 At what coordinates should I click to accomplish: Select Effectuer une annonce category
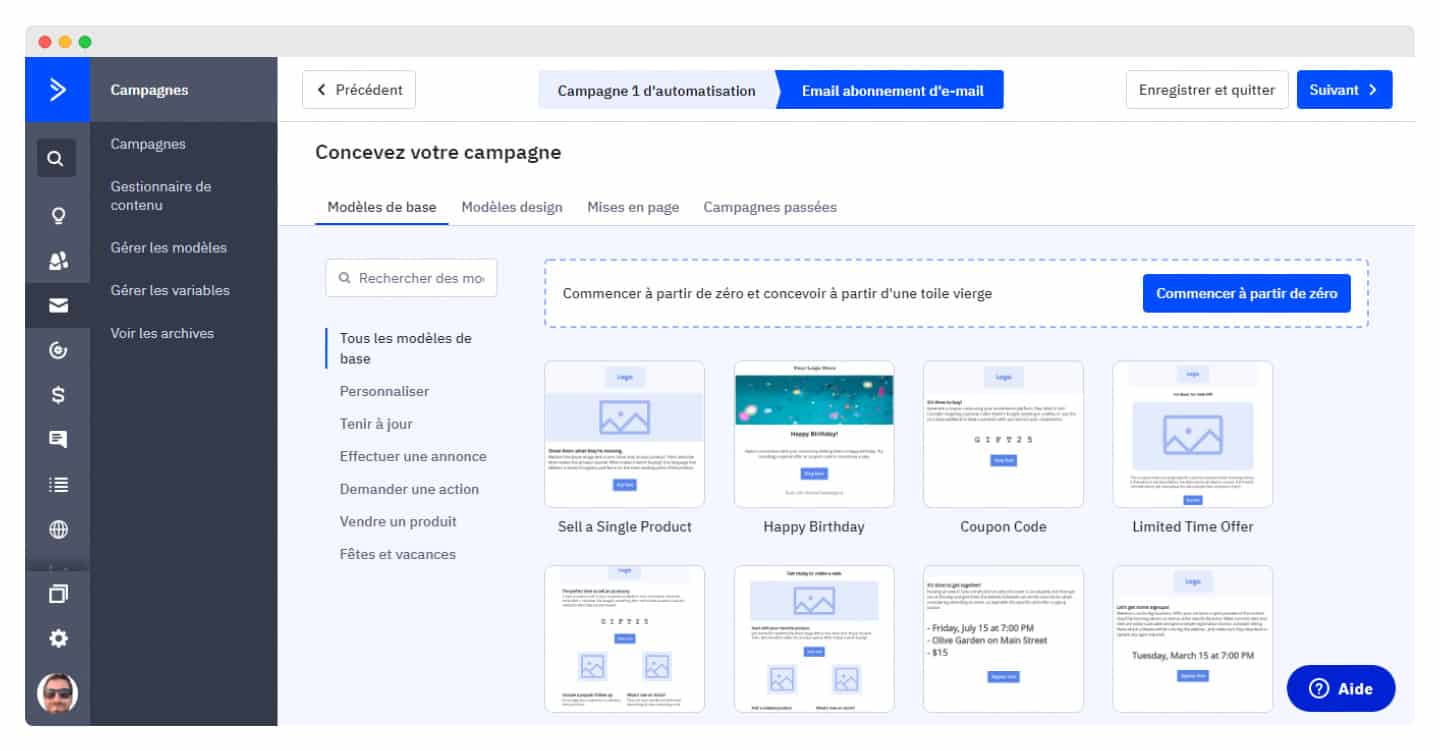[413, 456]
